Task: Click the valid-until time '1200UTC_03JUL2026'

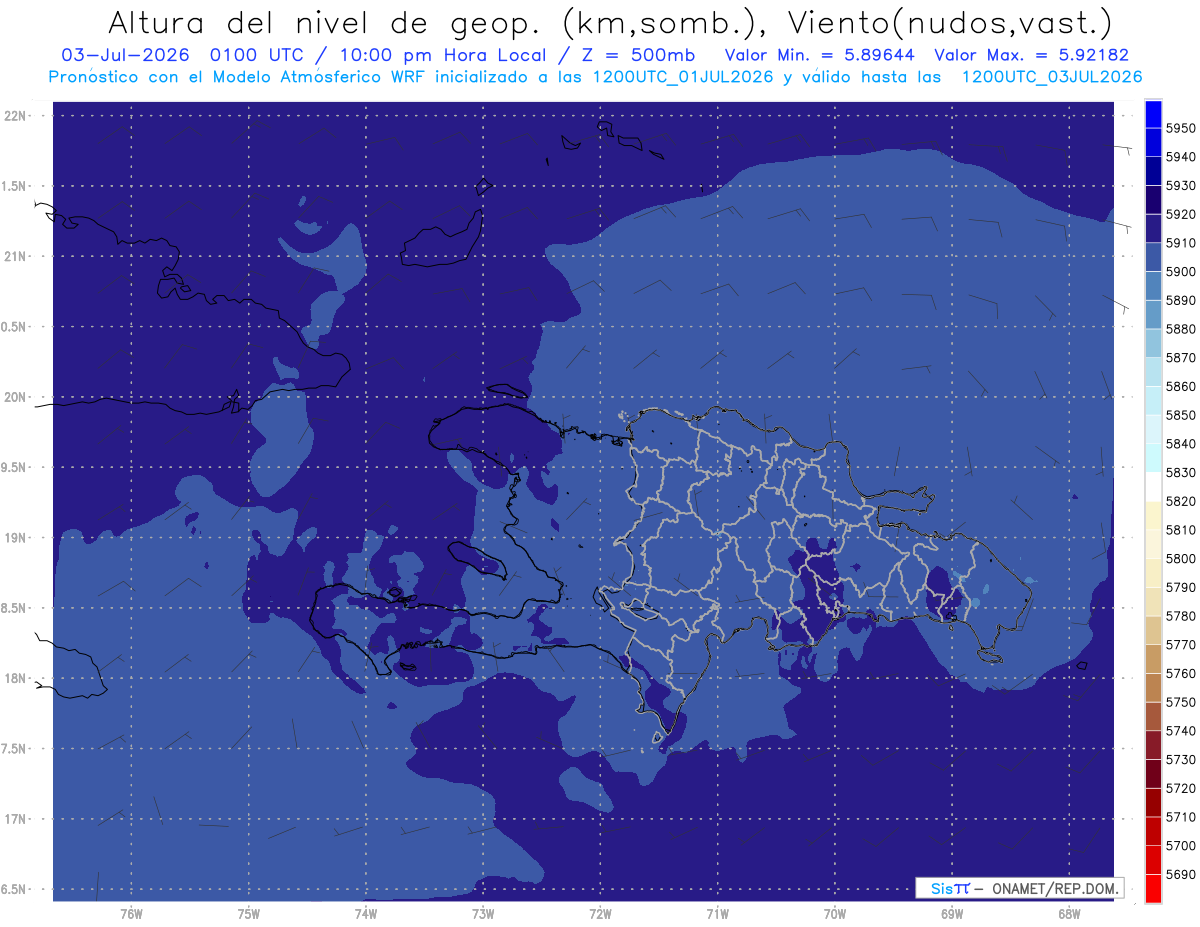Action: (1051, 77)
